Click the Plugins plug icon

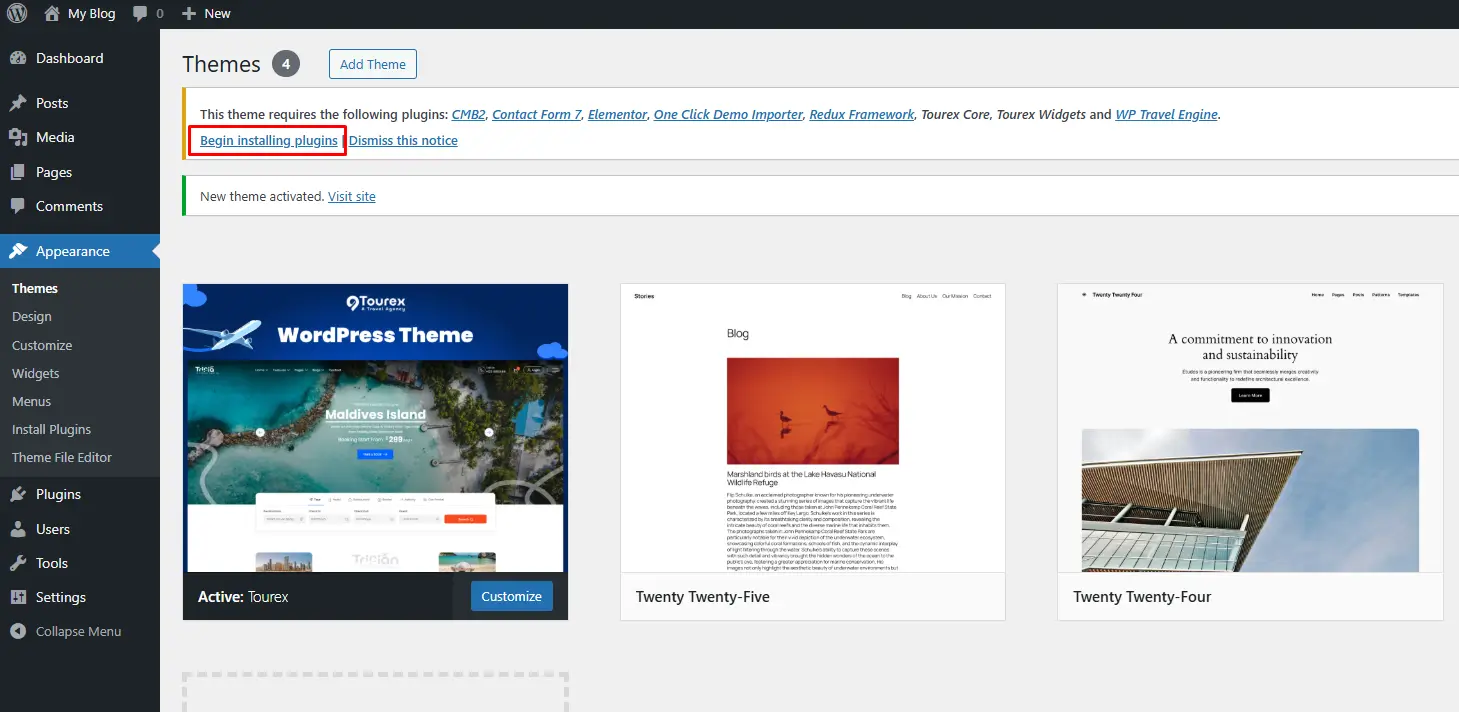(18, 494)
